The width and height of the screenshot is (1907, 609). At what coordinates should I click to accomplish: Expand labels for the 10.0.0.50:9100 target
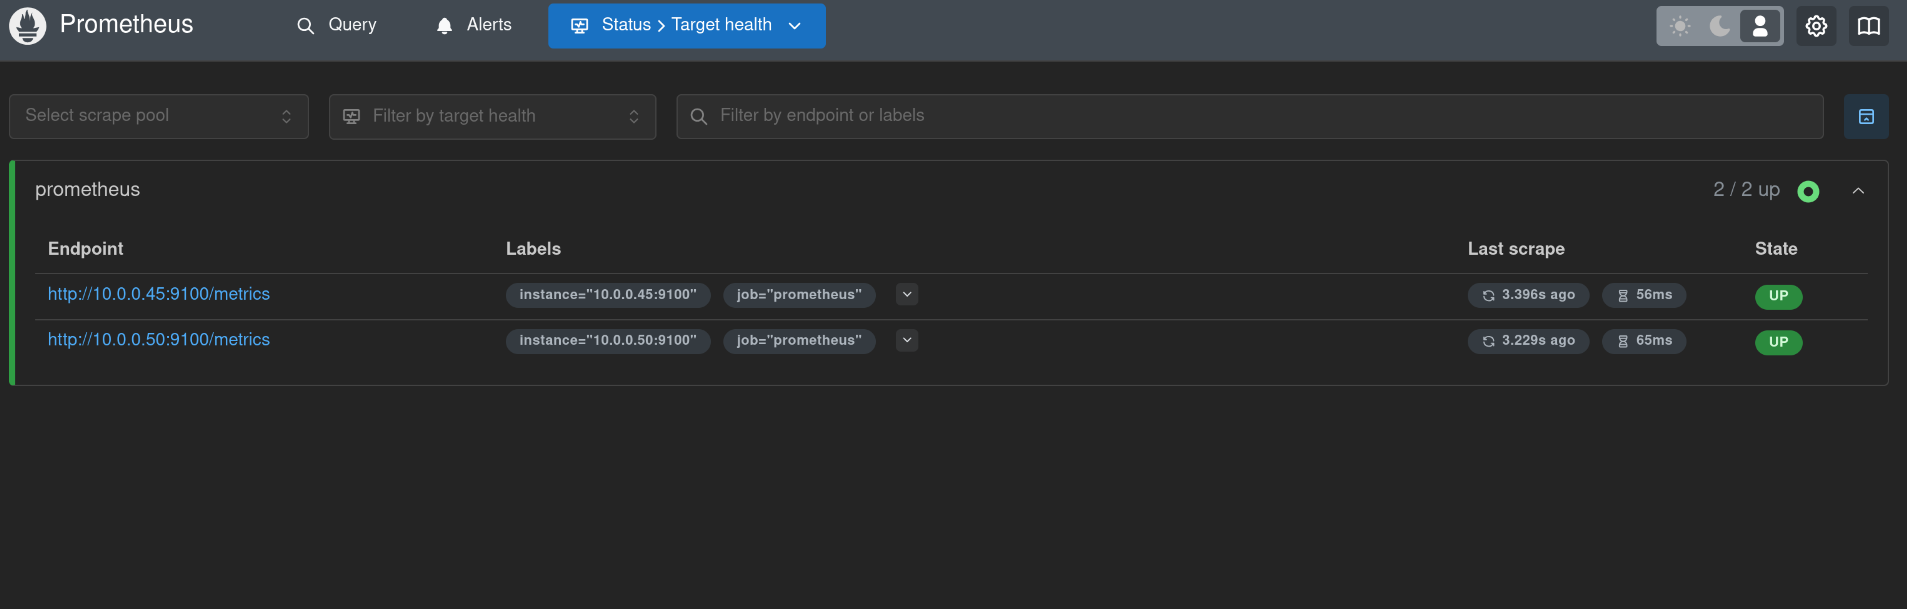907,340
